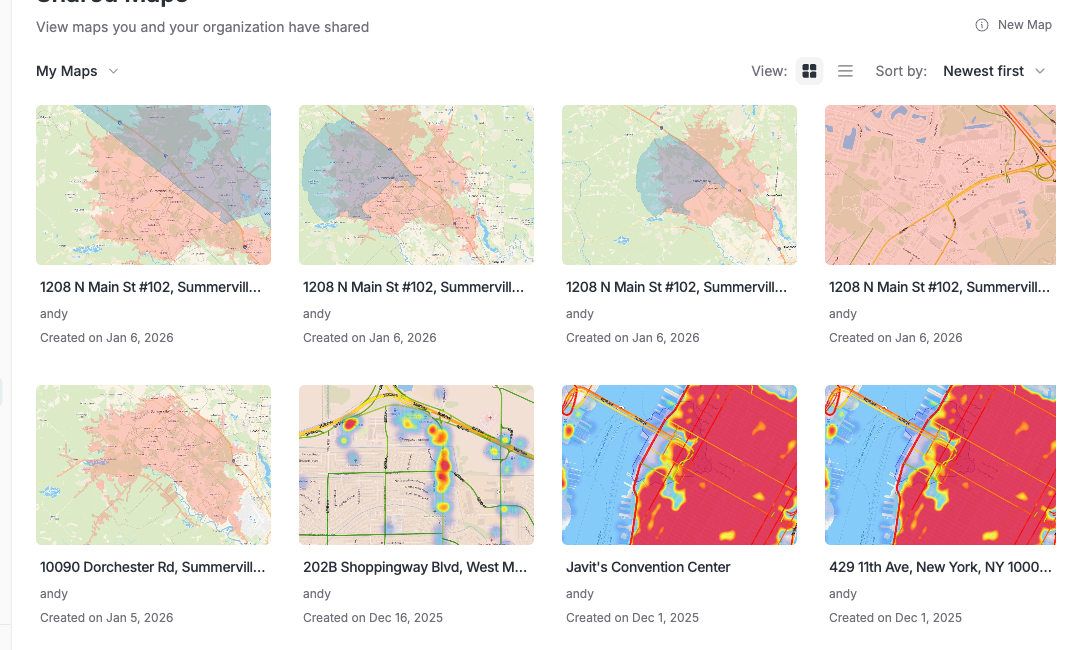Screen dimensions: 1080x650
Task: Switch to grid view layout
Action: pos(810,71)
